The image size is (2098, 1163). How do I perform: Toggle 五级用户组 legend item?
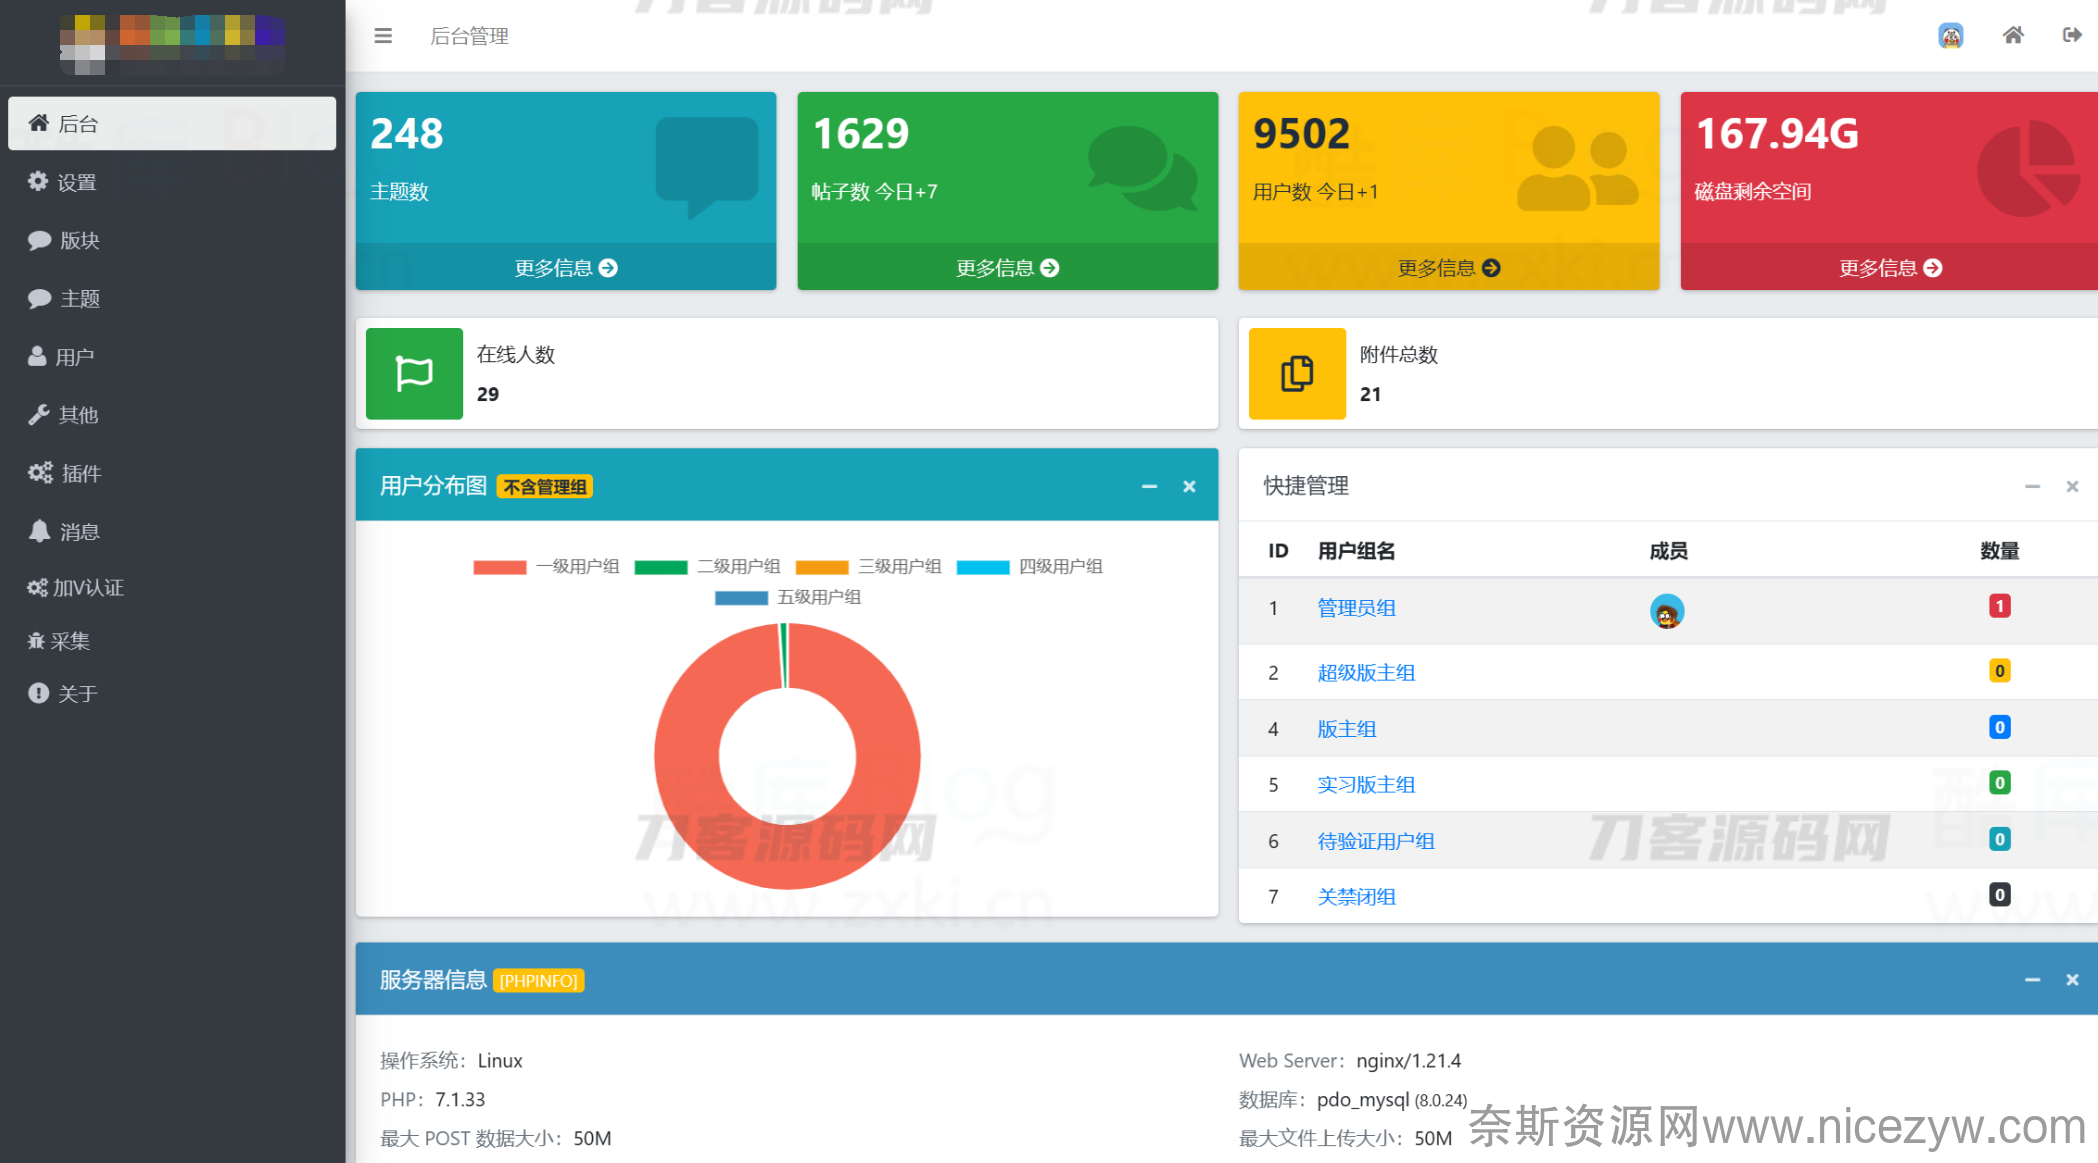[788, 598]
